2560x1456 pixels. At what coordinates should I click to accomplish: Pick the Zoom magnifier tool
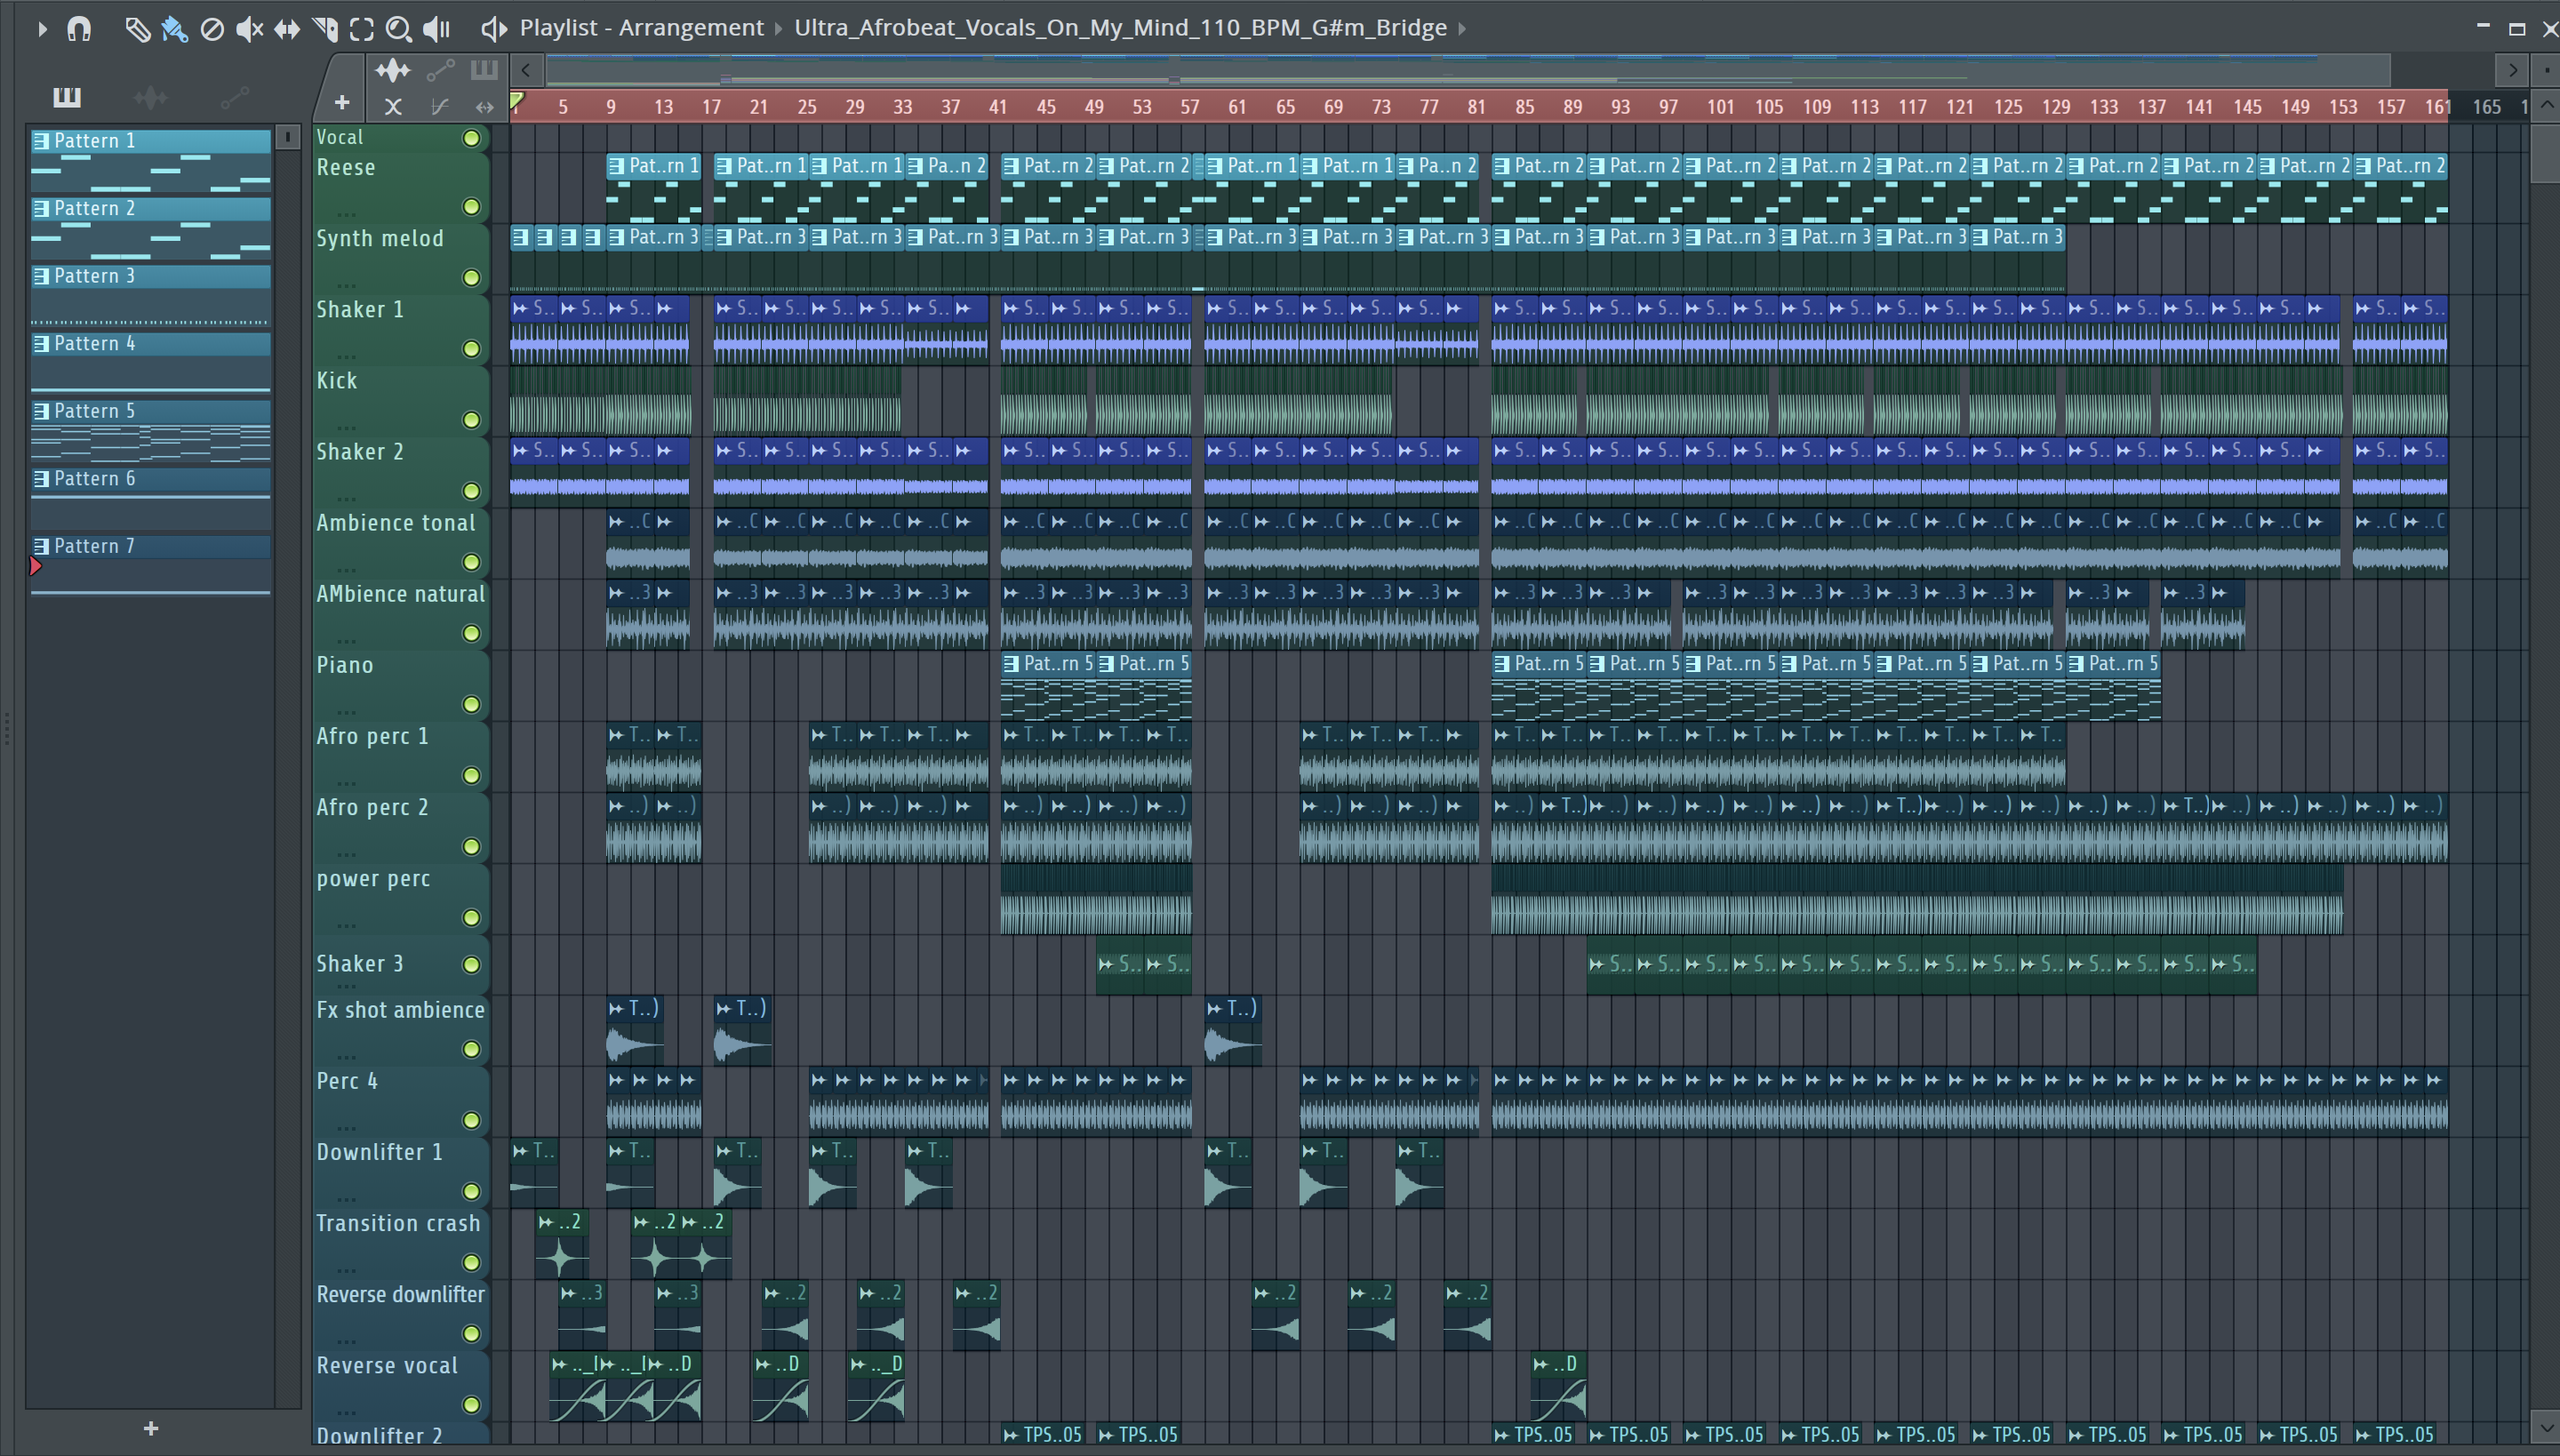[399, 29]
